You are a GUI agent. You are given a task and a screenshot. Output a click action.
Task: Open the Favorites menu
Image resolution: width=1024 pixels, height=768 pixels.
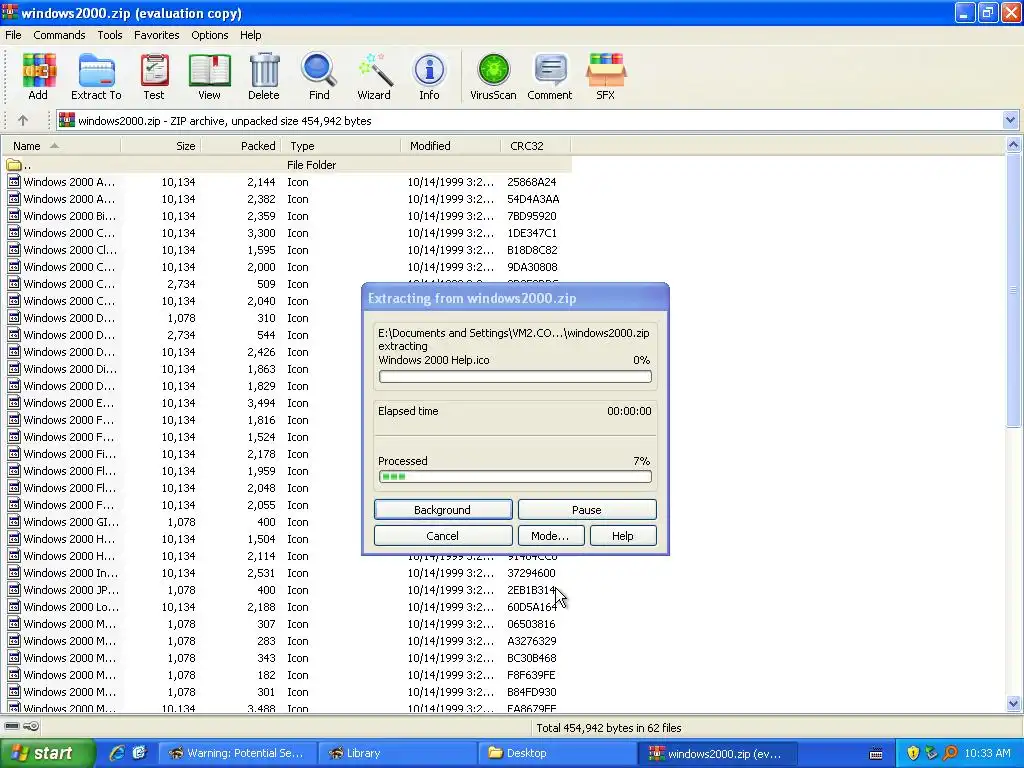click(157, 35)
